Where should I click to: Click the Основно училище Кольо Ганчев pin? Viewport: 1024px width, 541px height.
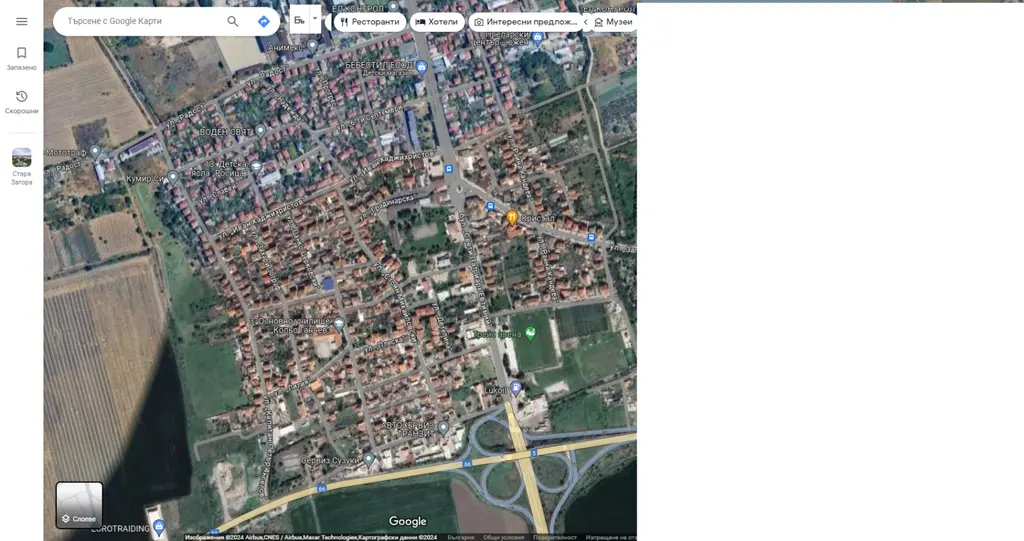pos(339,322)
